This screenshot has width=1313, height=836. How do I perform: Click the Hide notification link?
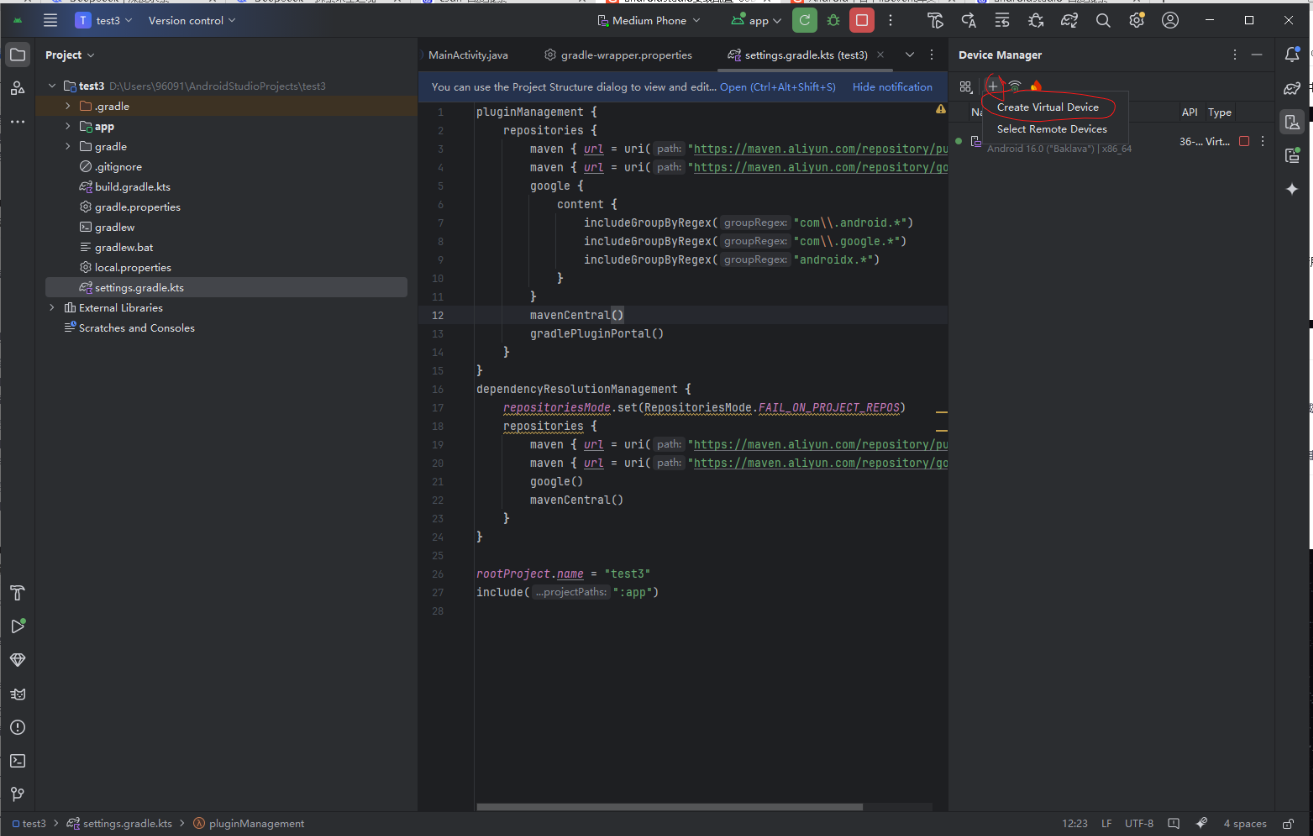pyautogui.click(x=892, y=87)
